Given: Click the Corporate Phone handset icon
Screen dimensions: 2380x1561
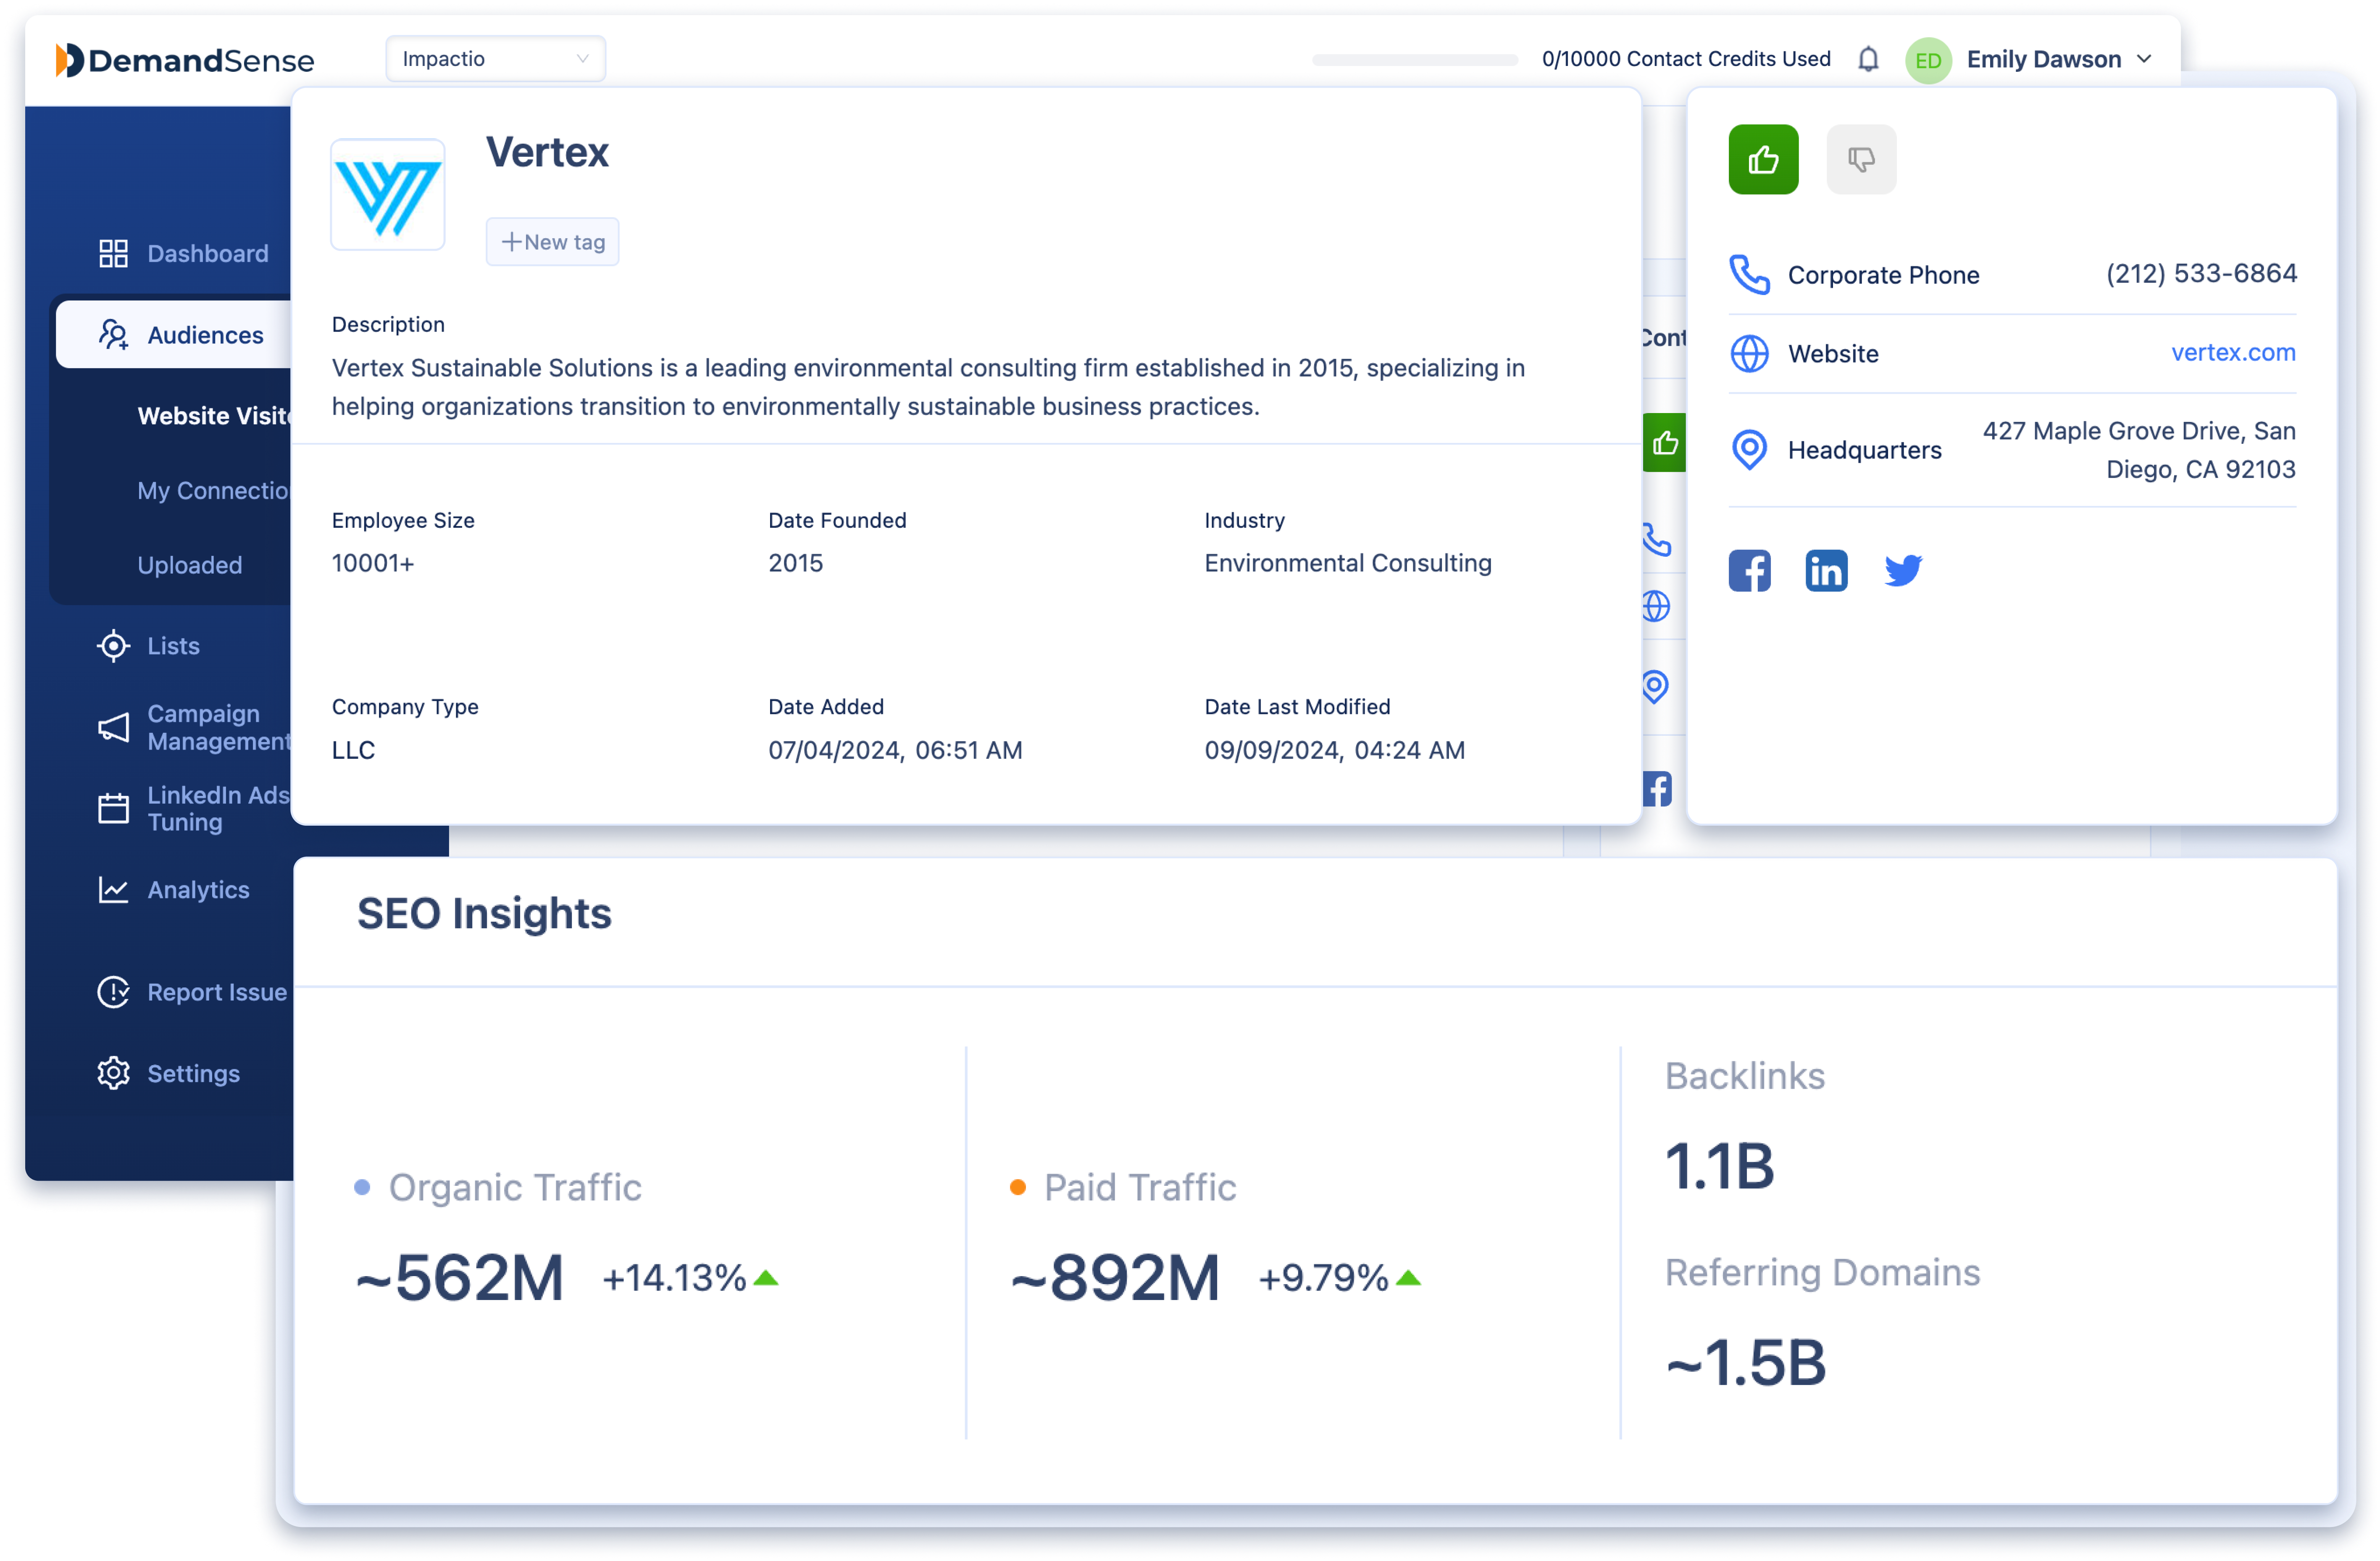Looking at the screenshot, I should coord(1749,274).
